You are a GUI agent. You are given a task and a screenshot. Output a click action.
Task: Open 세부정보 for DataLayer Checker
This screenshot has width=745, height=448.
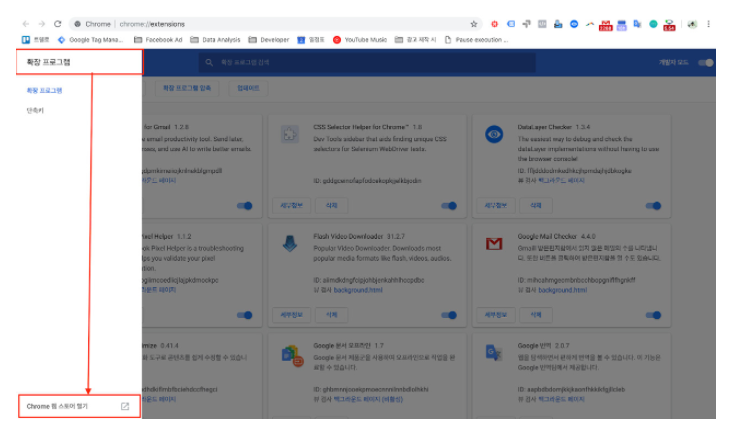pos(496,206)
